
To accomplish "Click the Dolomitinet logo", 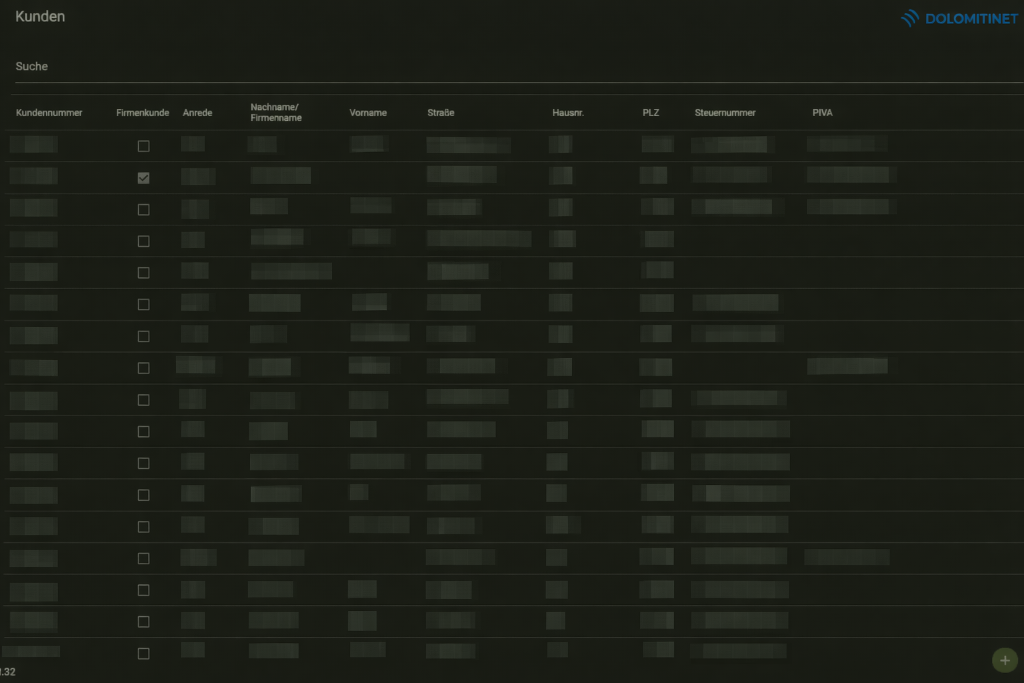I will (x=959, y=18).
